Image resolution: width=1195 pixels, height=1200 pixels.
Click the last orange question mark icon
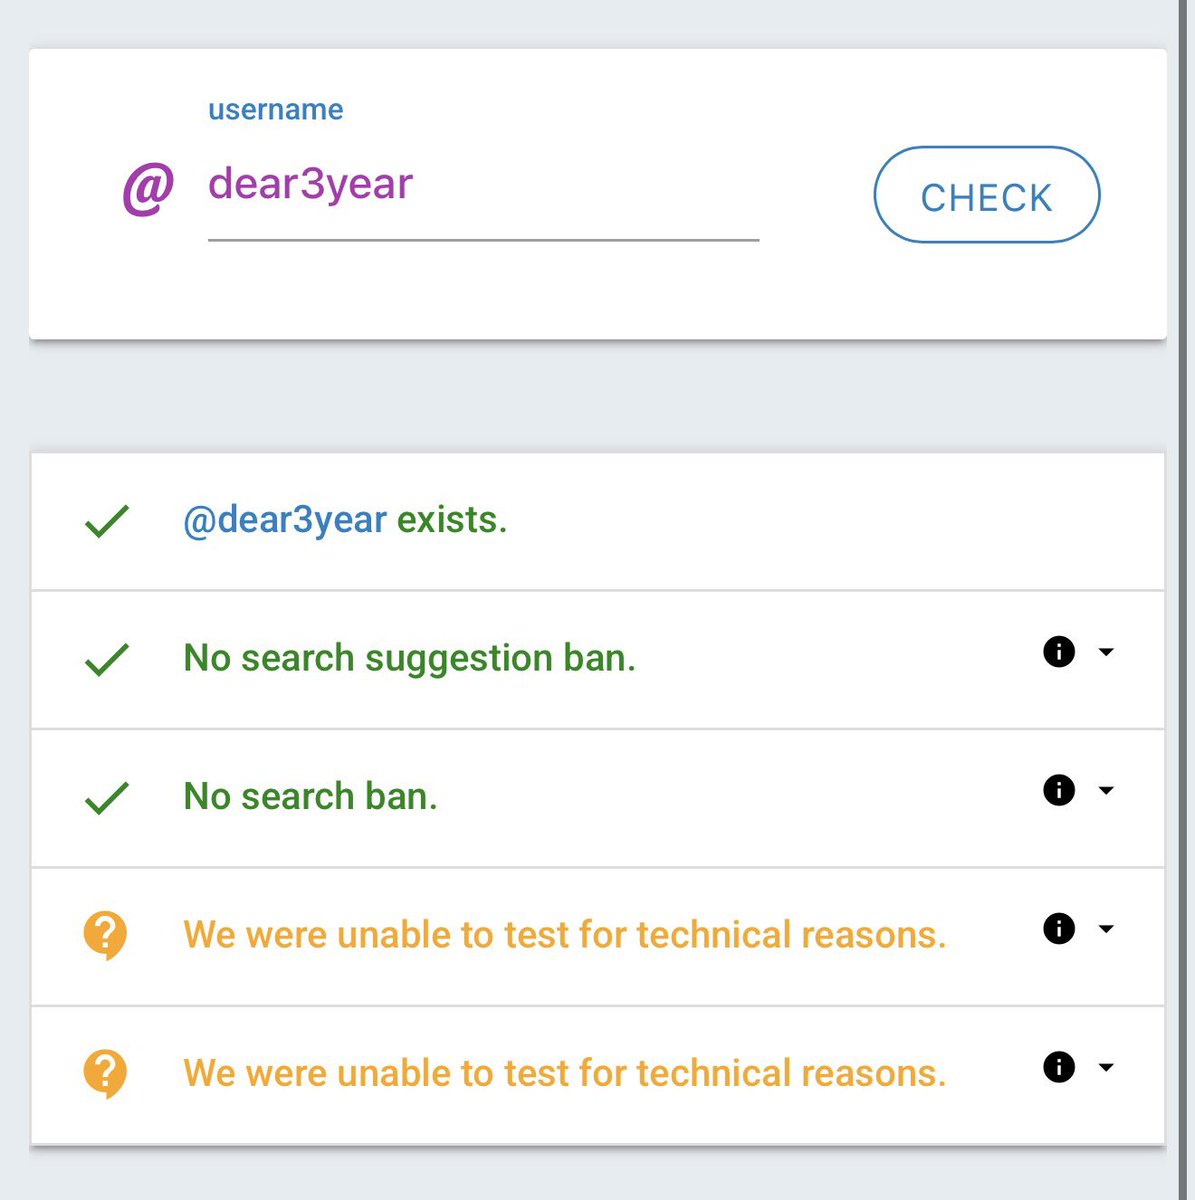coord(105,1074)
